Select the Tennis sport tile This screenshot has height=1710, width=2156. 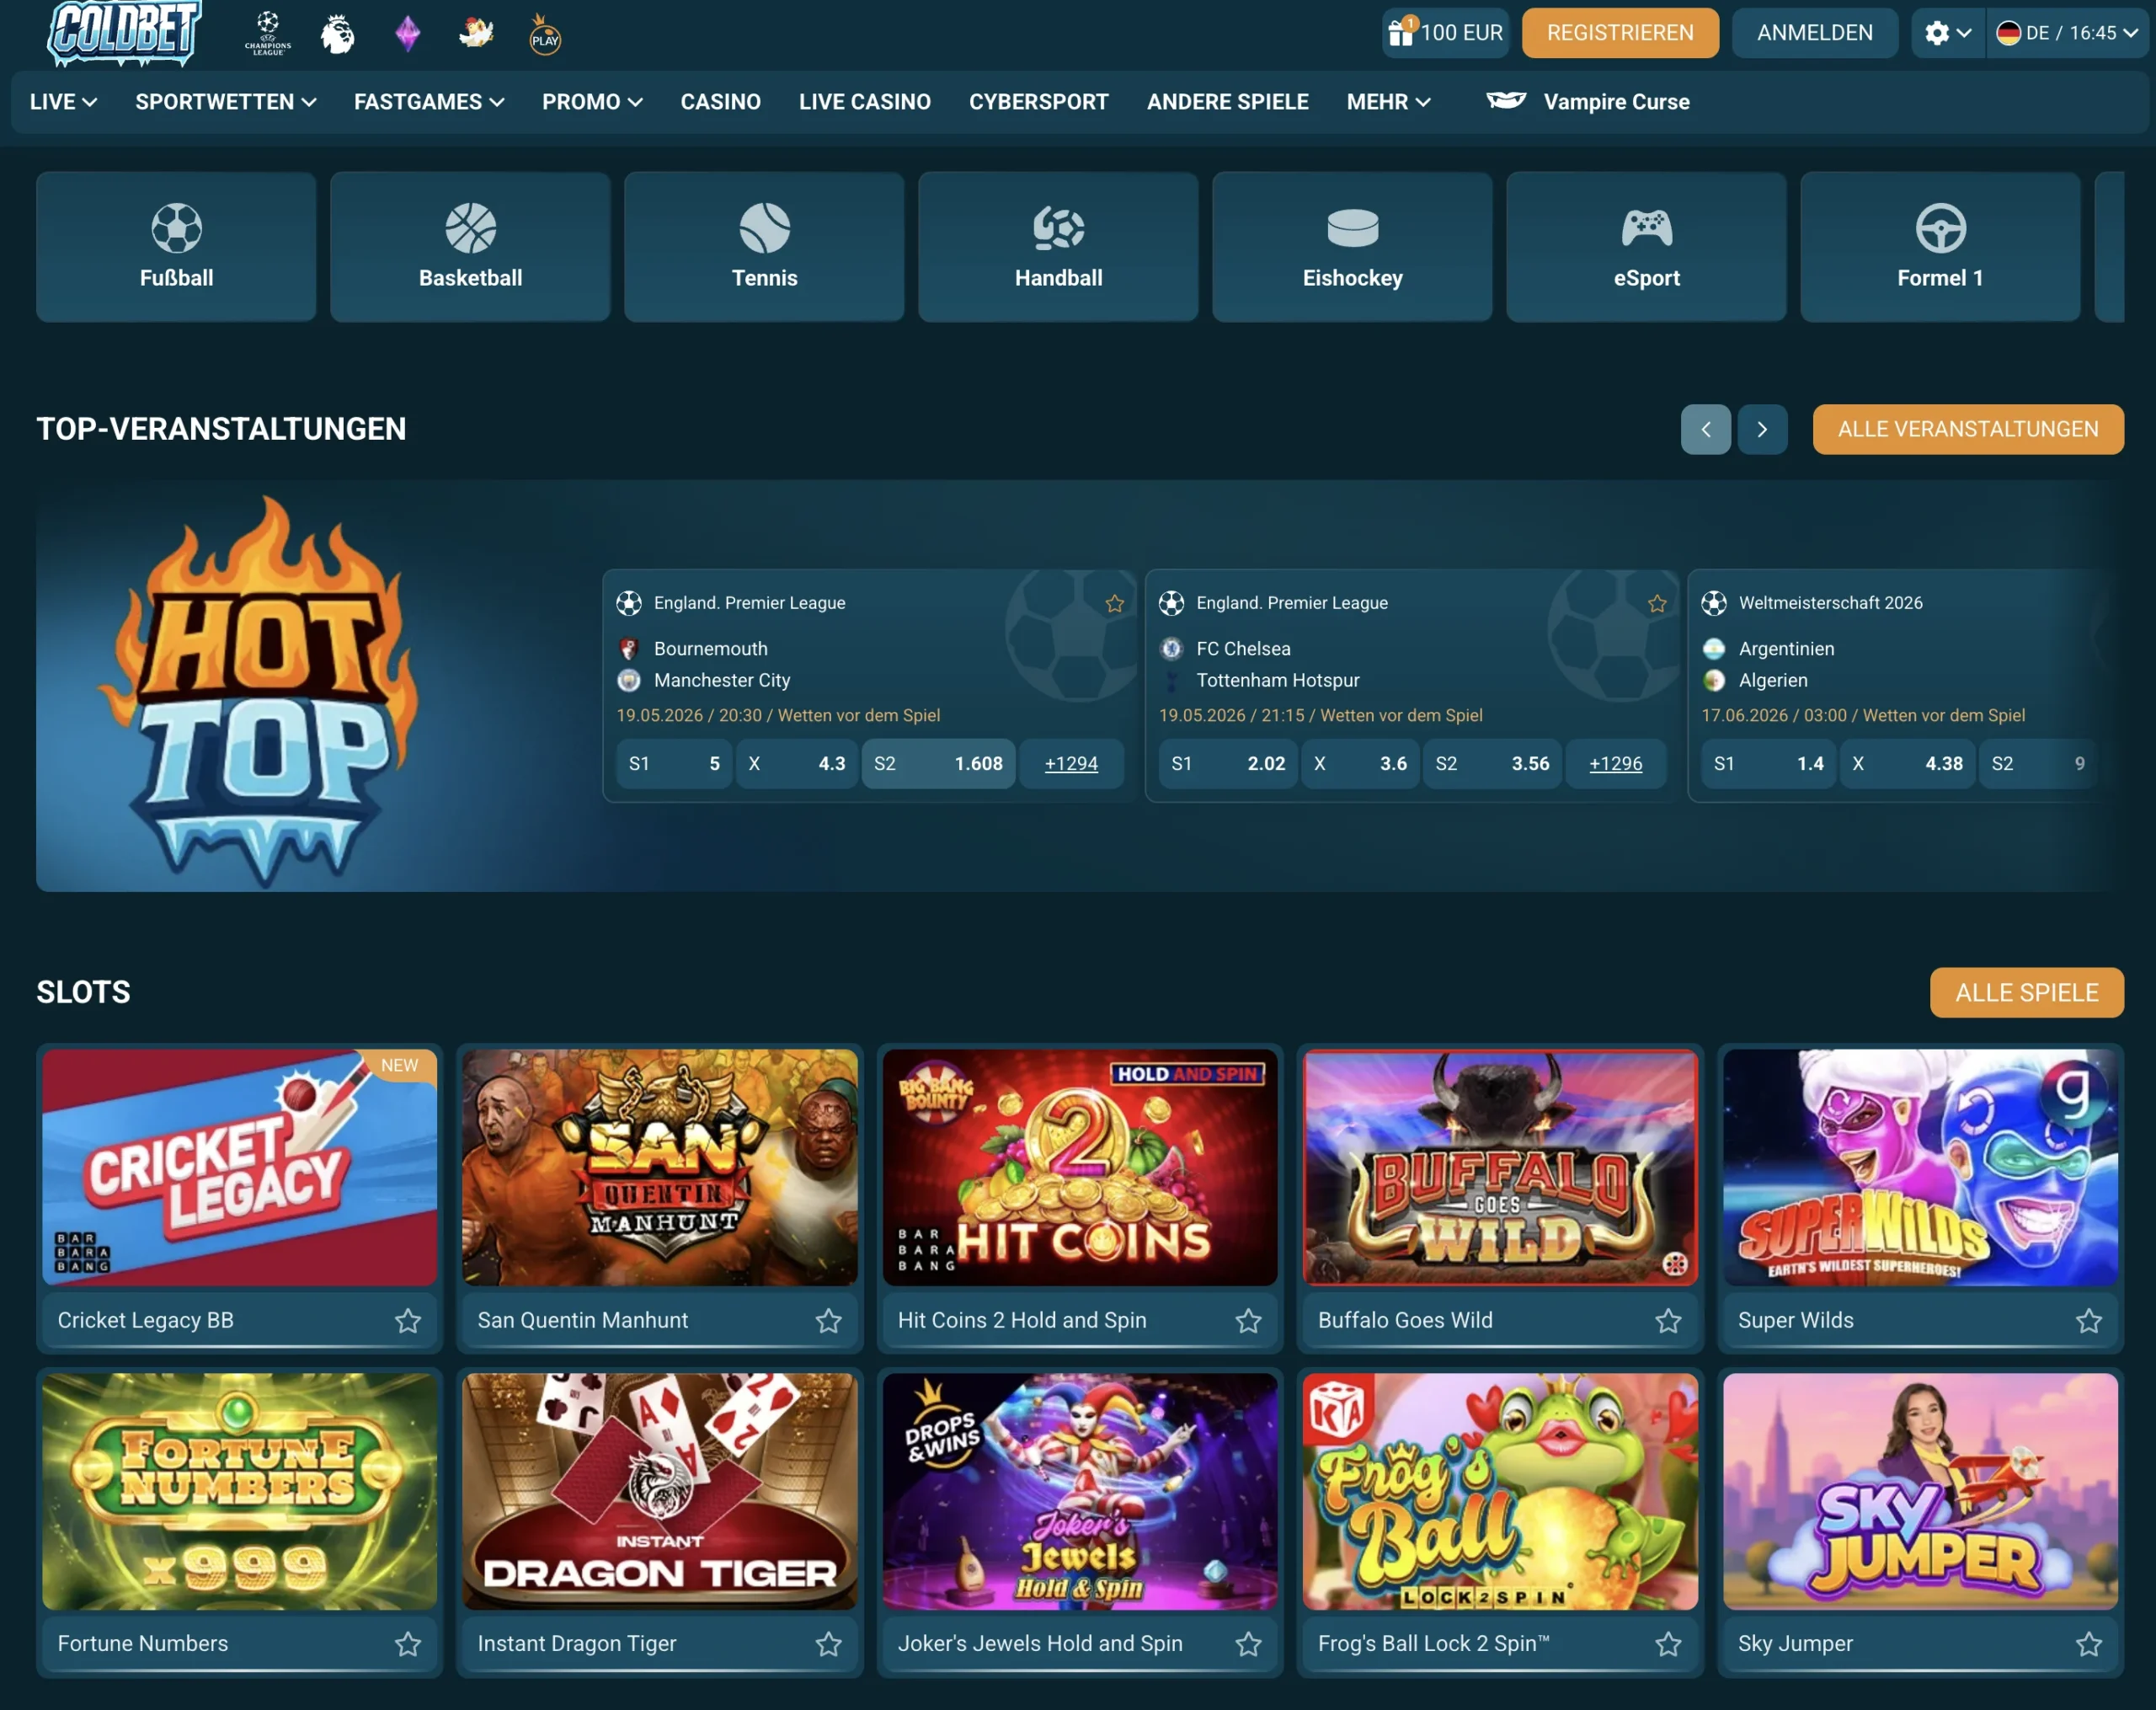point(764,247)
